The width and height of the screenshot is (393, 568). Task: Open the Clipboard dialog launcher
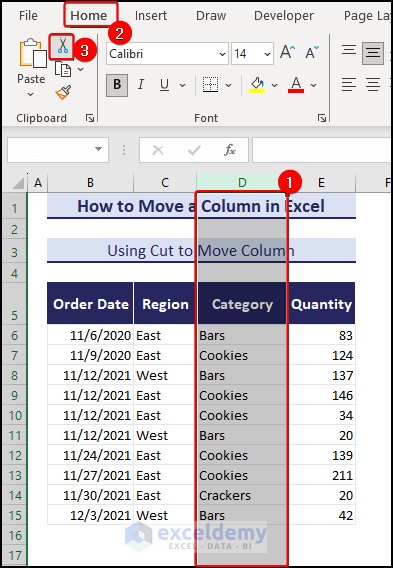pyautogui.click(x=90, y=118)
